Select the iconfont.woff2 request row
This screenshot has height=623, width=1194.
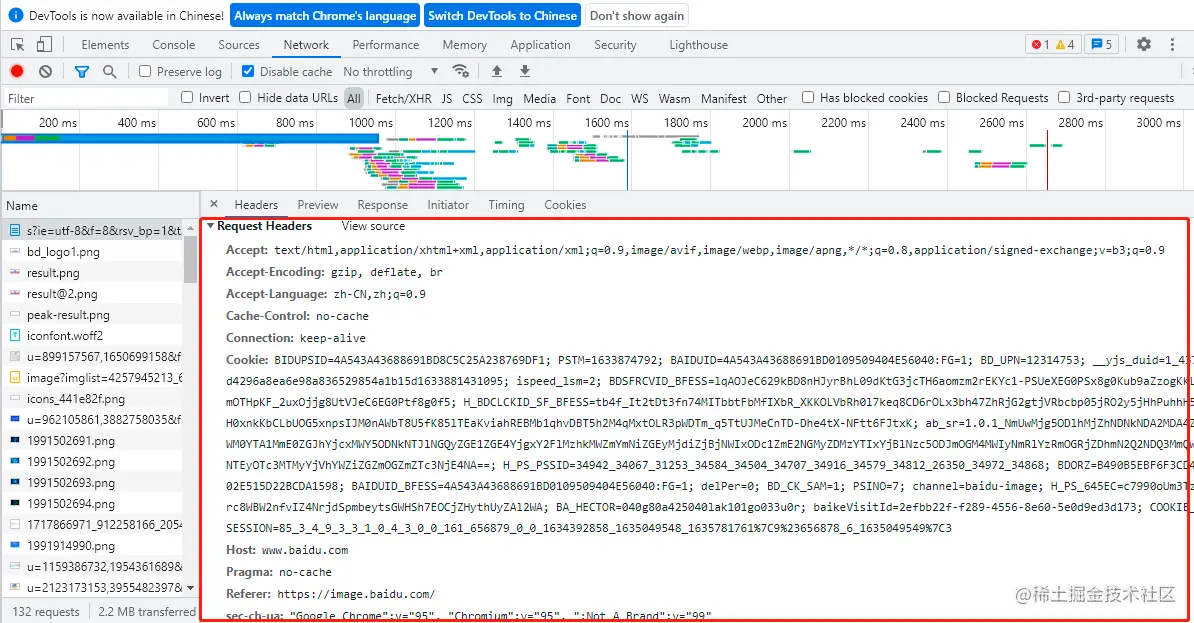coord(92,335)
